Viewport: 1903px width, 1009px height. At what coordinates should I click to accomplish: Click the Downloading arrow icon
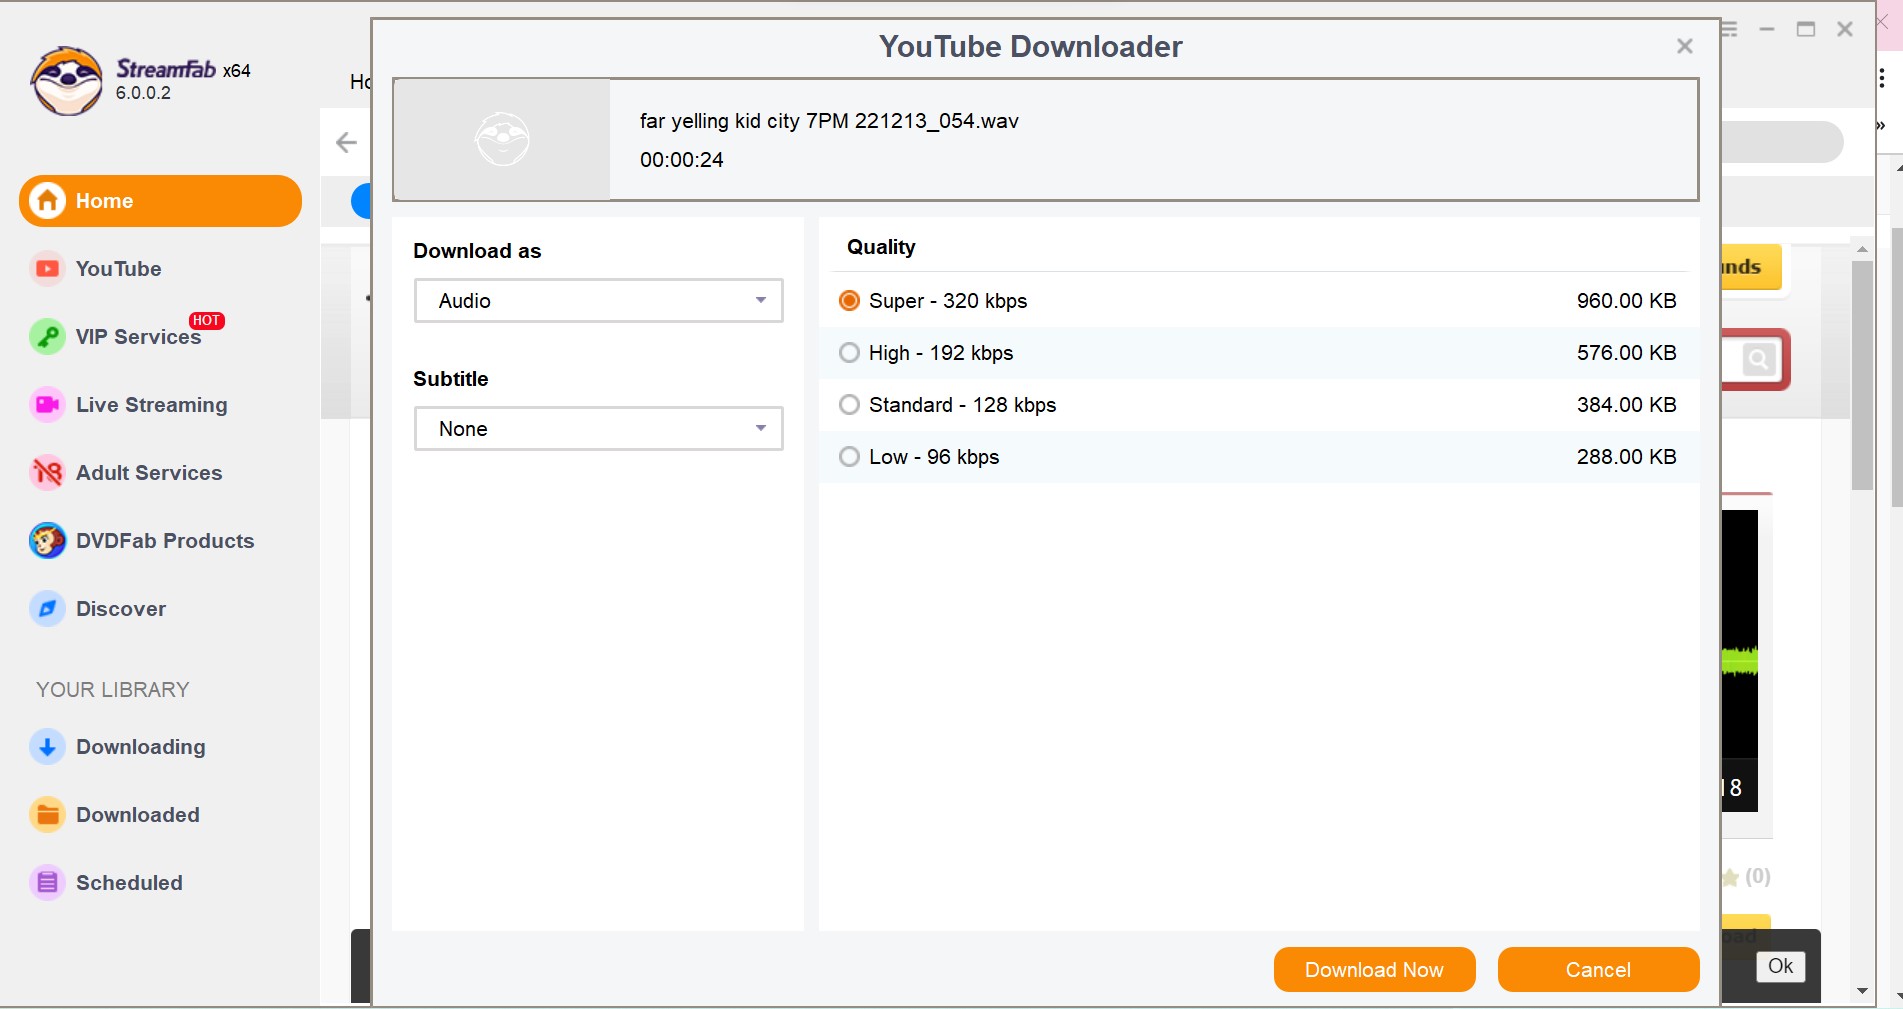tap(47, 747)
